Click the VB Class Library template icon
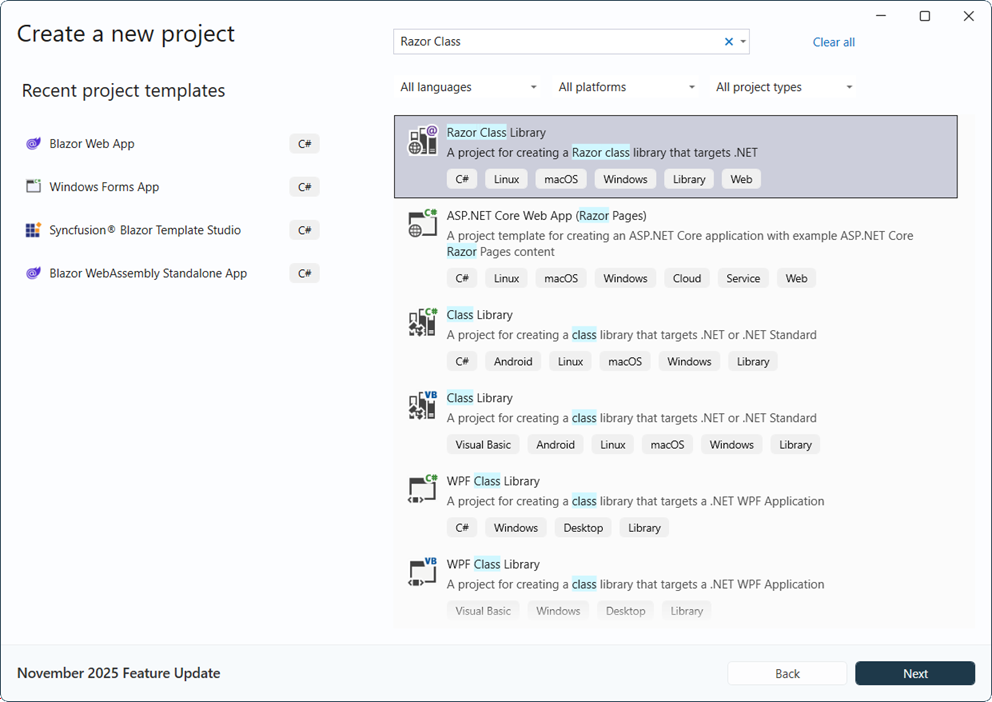The height and width of the screenshot is (702, 992). (423, 406)
